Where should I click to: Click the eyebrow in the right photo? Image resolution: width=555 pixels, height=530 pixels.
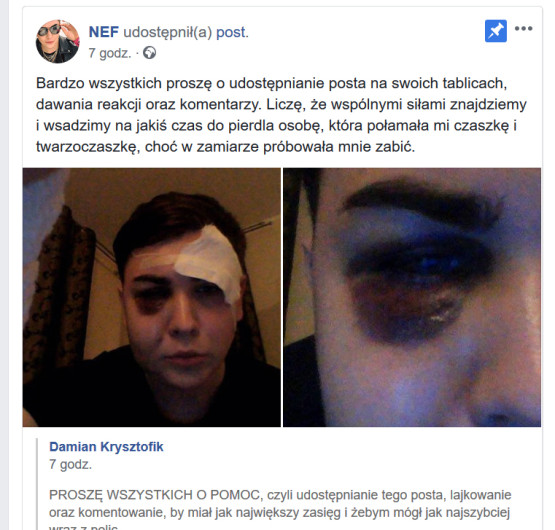423,202
